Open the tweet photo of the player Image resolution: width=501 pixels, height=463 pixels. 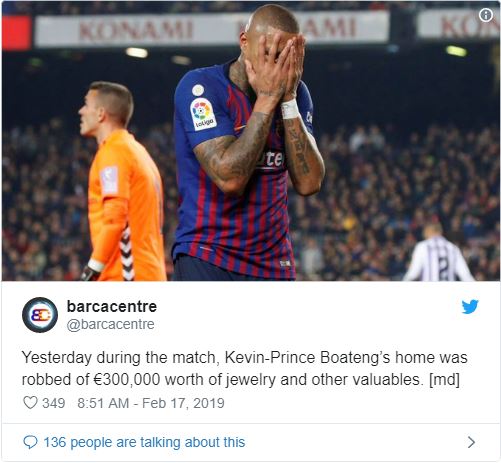click(x=251, y=141)
